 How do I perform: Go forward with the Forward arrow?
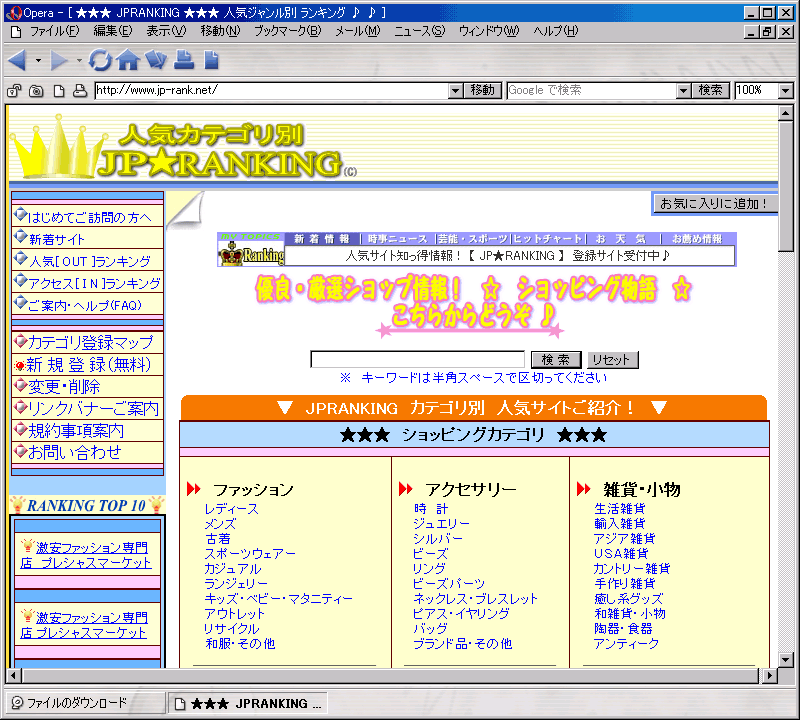click(58, 60)
